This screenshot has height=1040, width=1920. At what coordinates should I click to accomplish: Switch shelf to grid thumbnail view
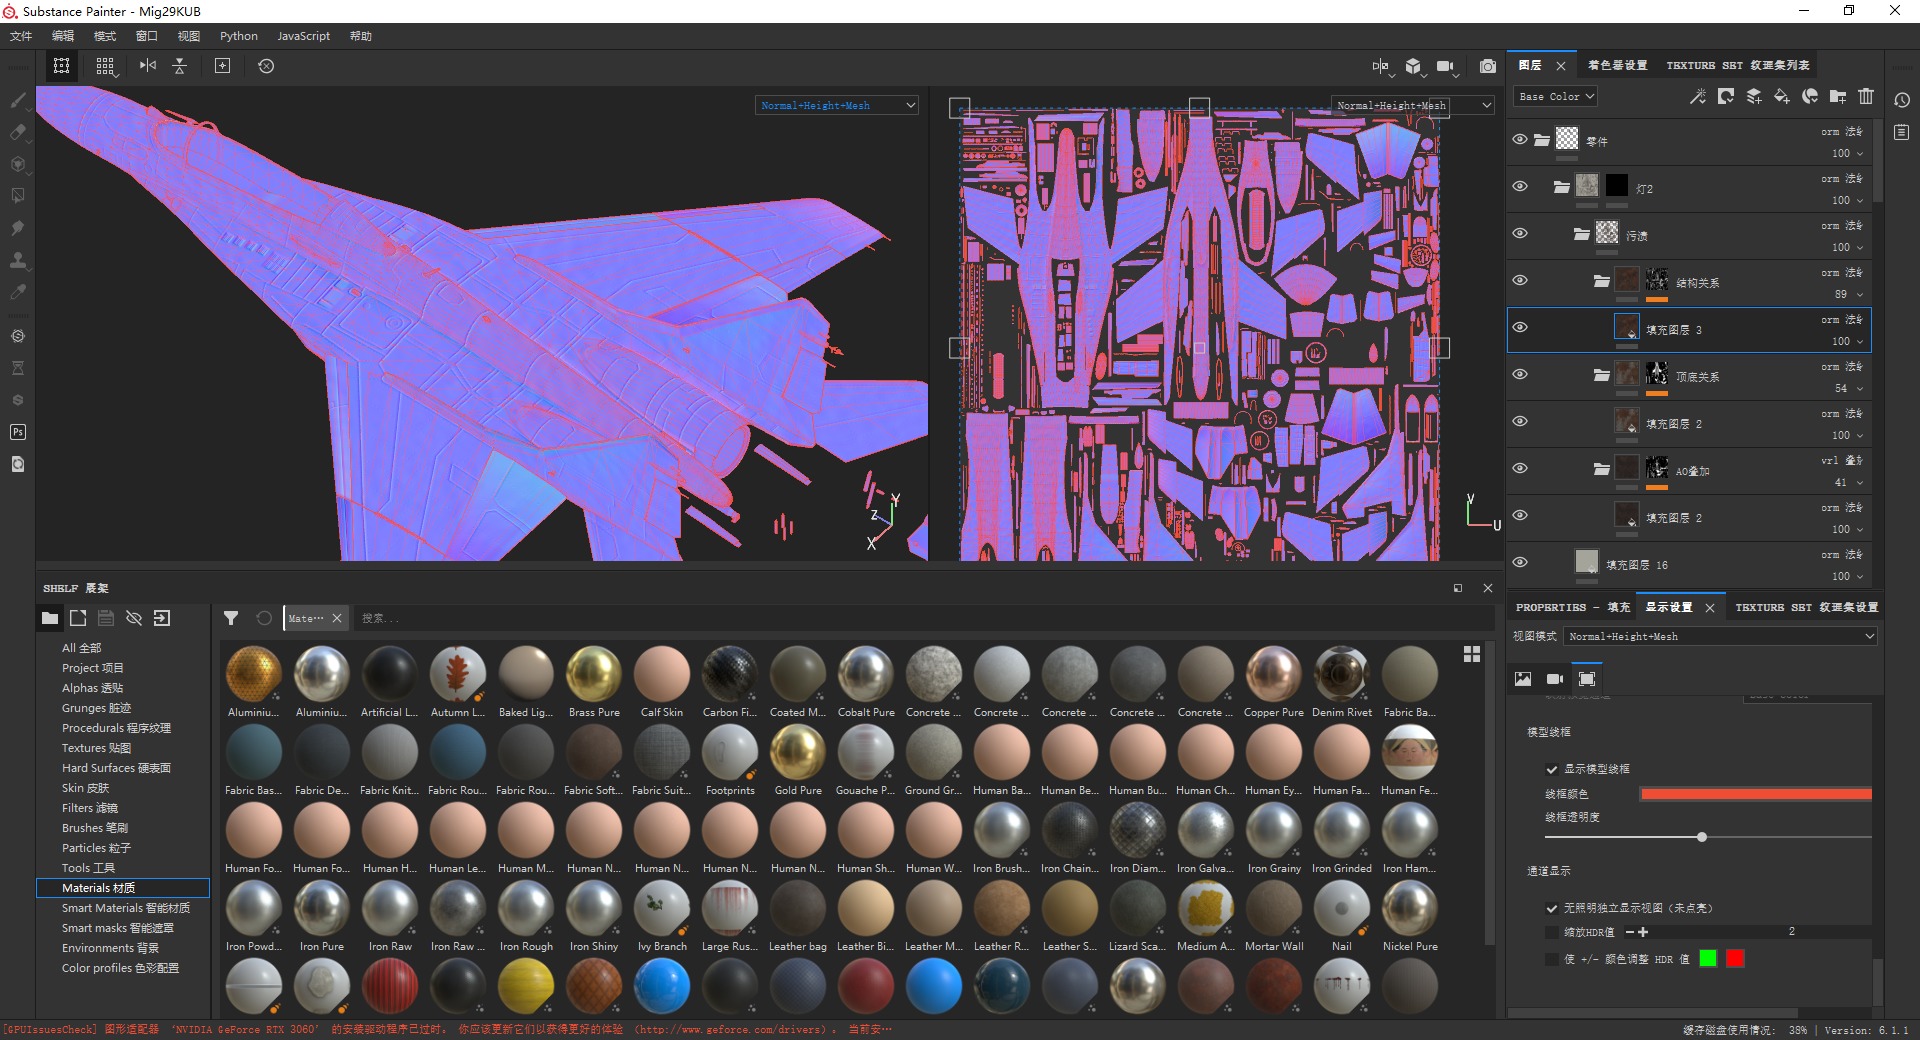[x=1472, y=654]
